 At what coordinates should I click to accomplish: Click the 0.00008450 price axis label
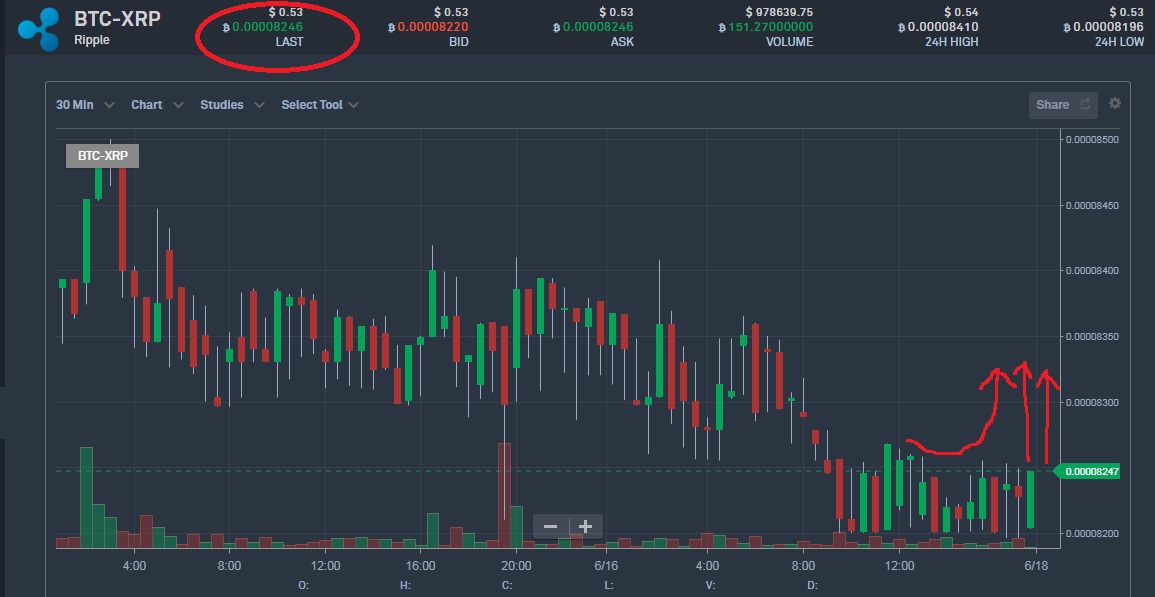click(x=1092, y=205)
